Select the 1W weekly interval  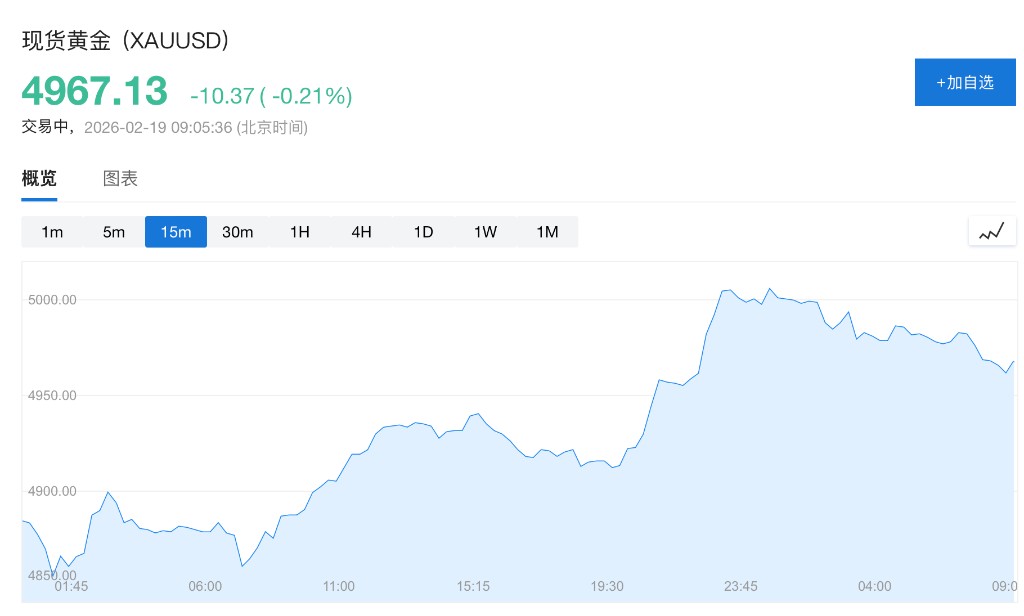tap(485, 232)
